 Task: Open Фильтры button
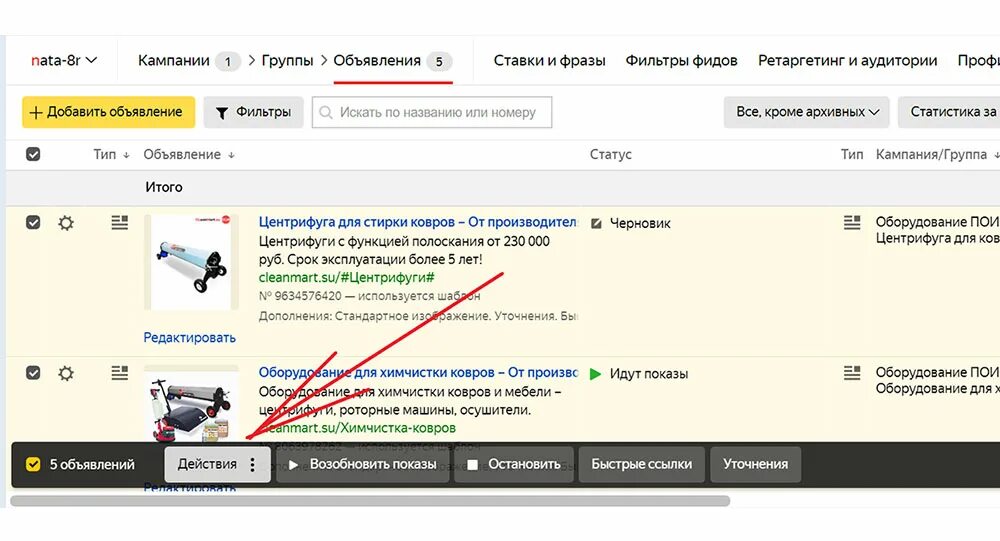(x=254, y=112)
